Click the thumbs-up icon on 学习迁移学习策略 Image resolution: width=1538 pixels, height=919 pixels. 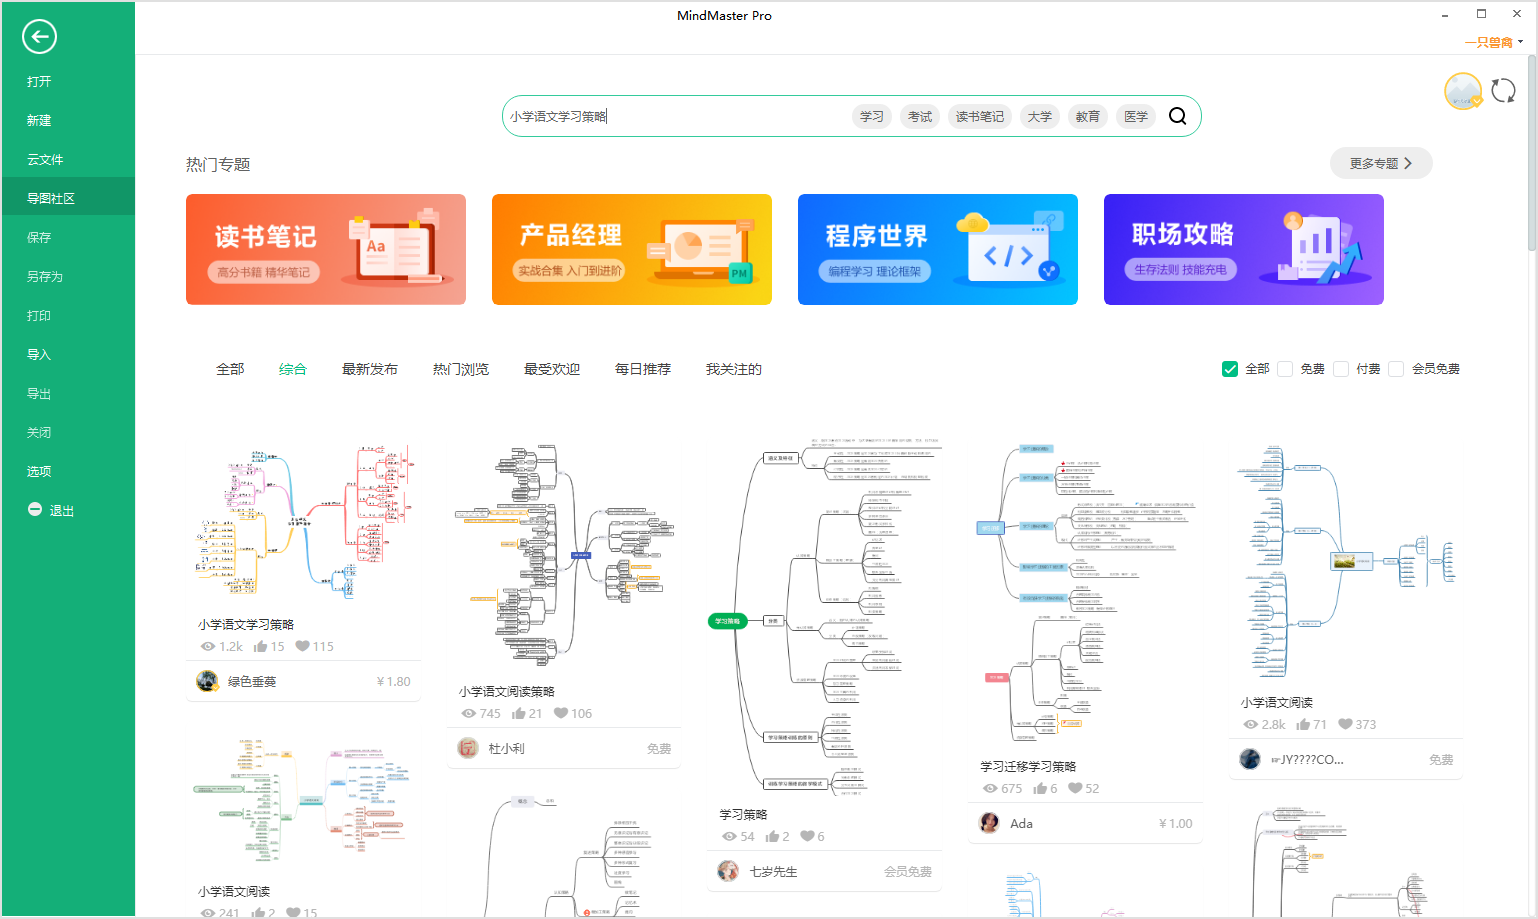click(x=1040, y=789)
